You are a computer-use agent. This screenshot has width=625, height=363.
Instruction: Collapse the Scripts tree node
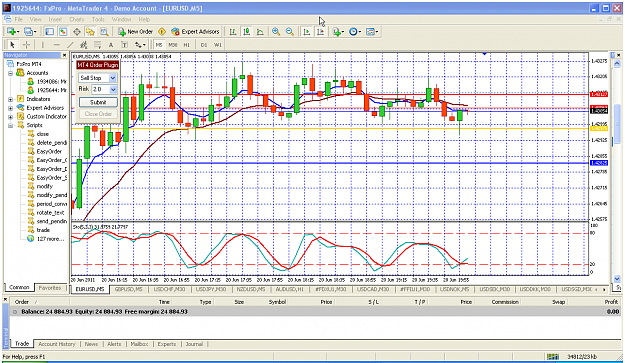(10, 125)
